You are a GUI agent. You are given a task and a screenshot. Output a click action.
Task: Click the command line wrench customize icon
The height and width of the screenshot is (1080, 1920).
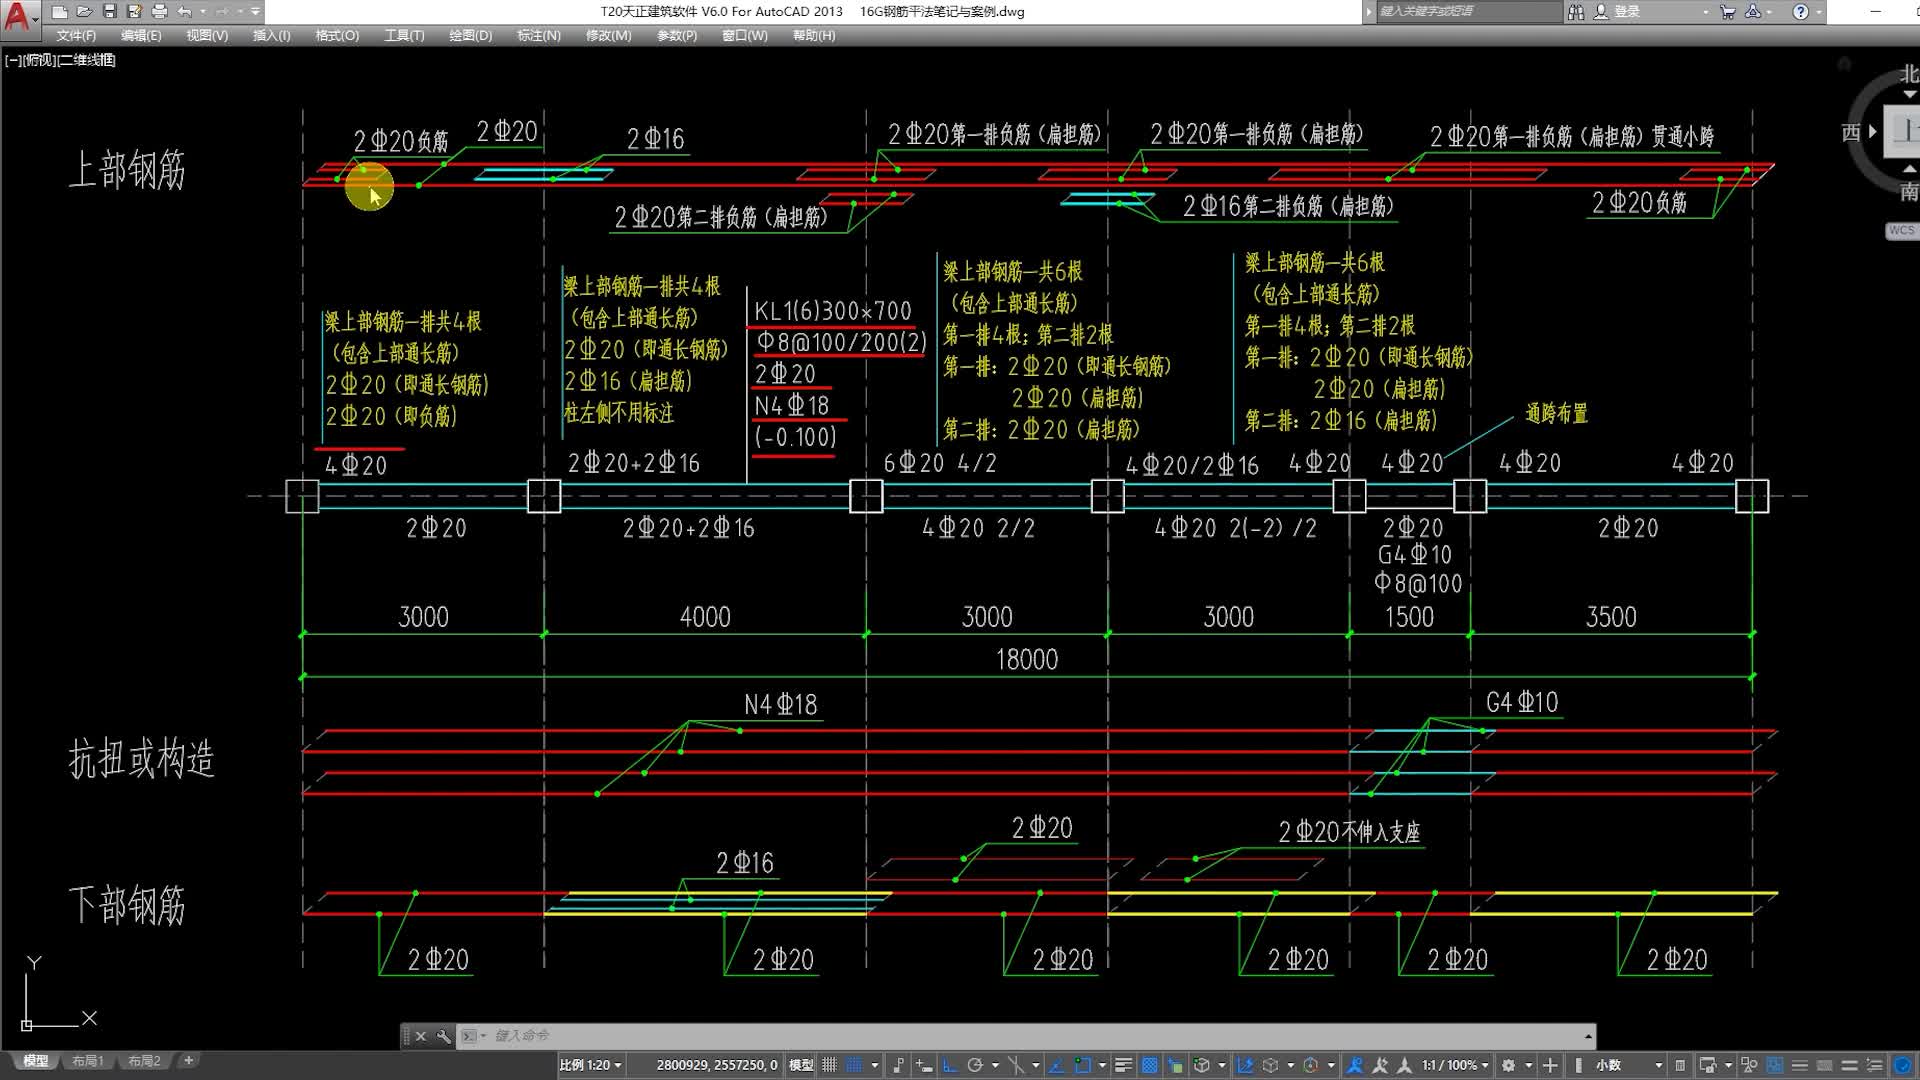444,1036
